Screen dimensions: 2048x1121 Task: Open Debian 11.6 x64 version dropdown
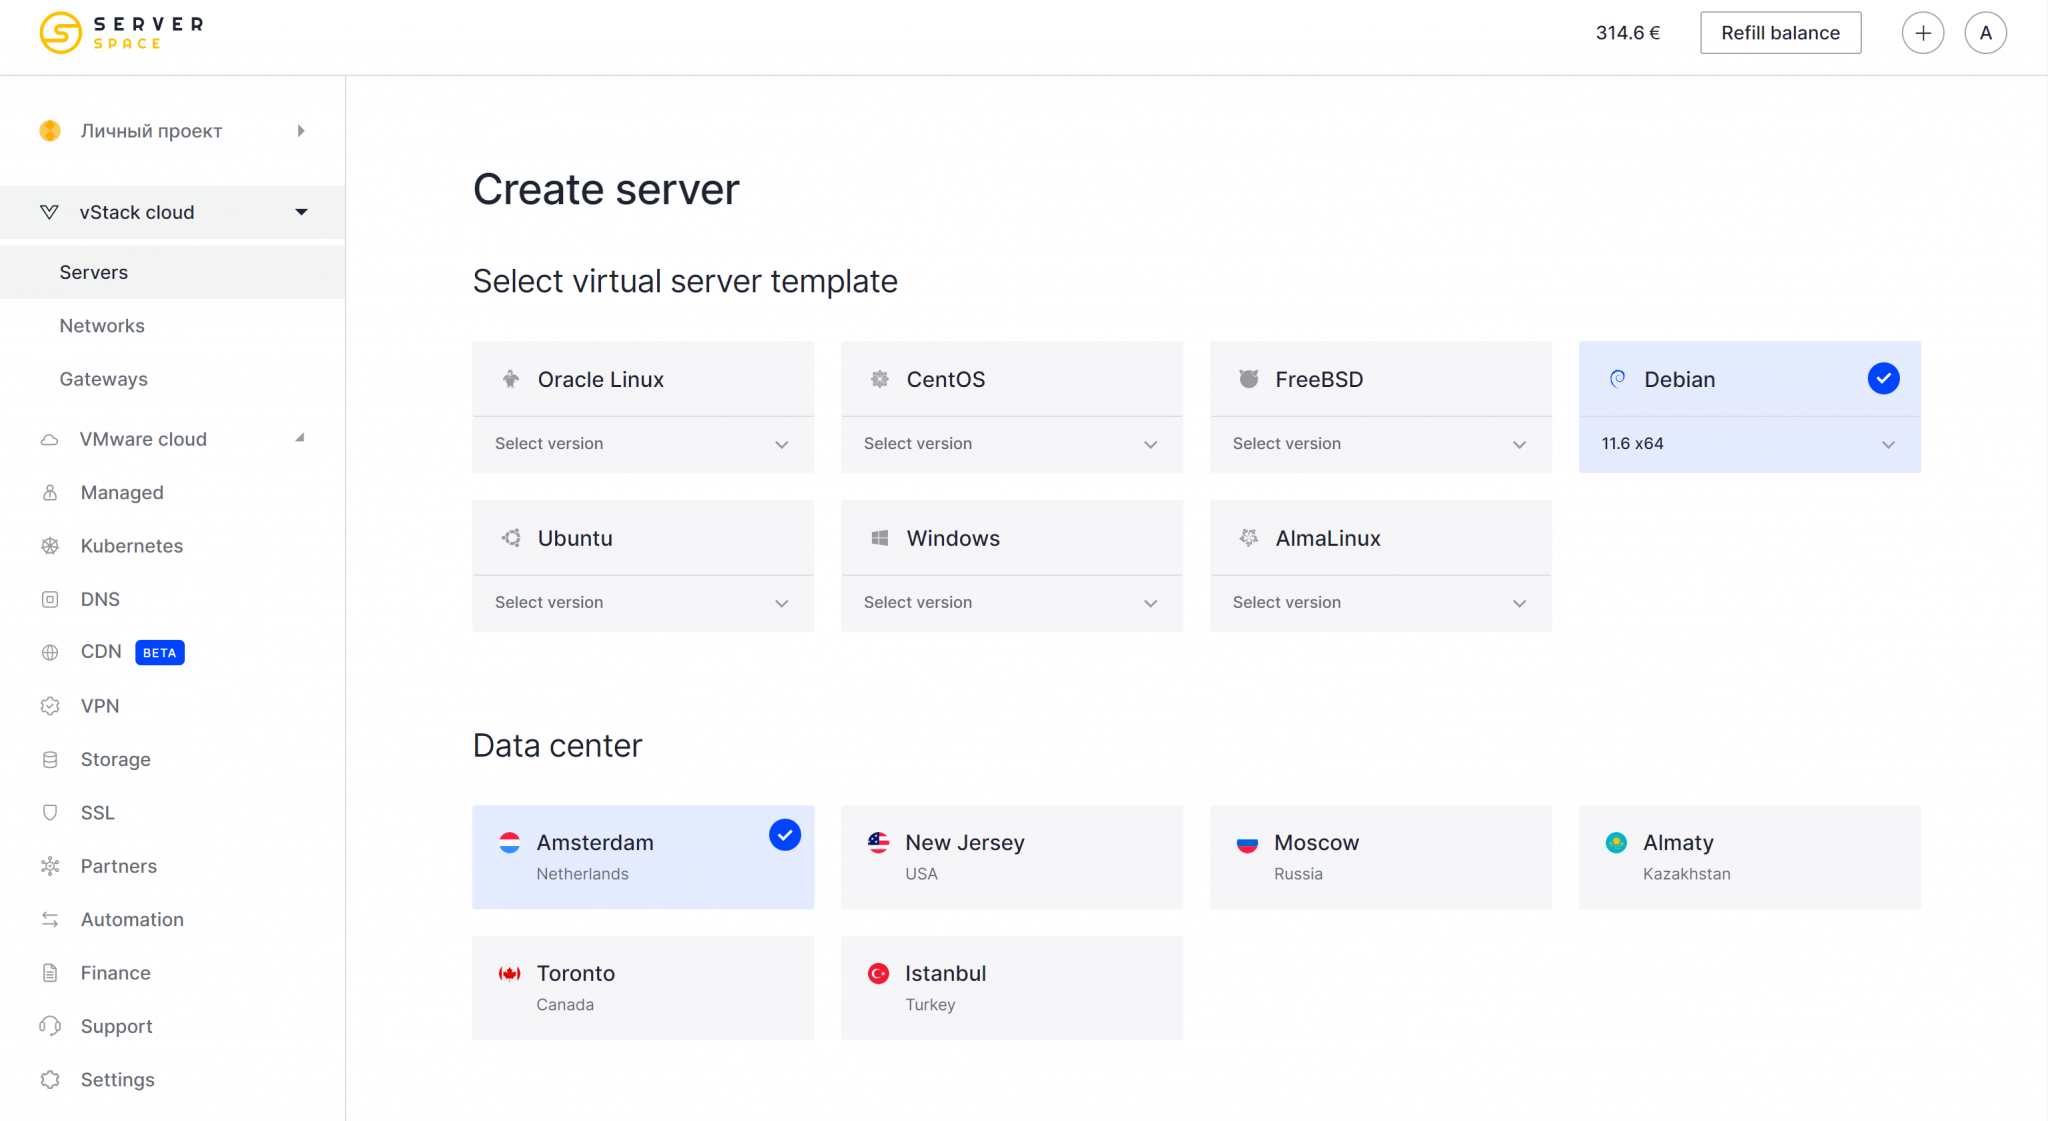click(x=1748, y=444)
